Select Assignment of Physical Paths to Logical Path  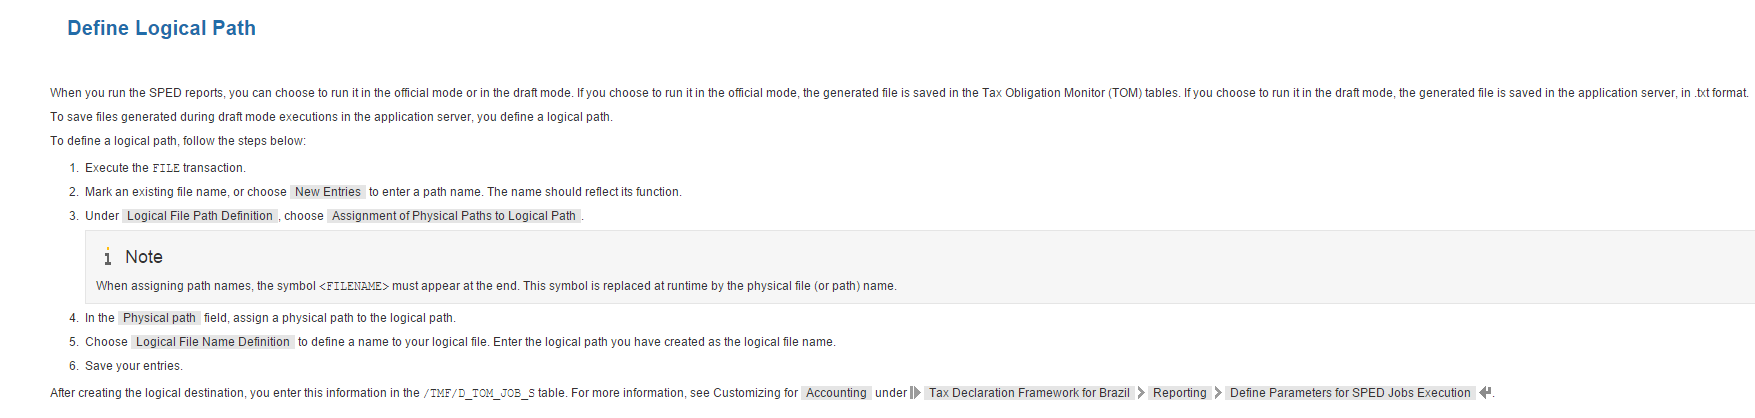click(x=453, y=216)
